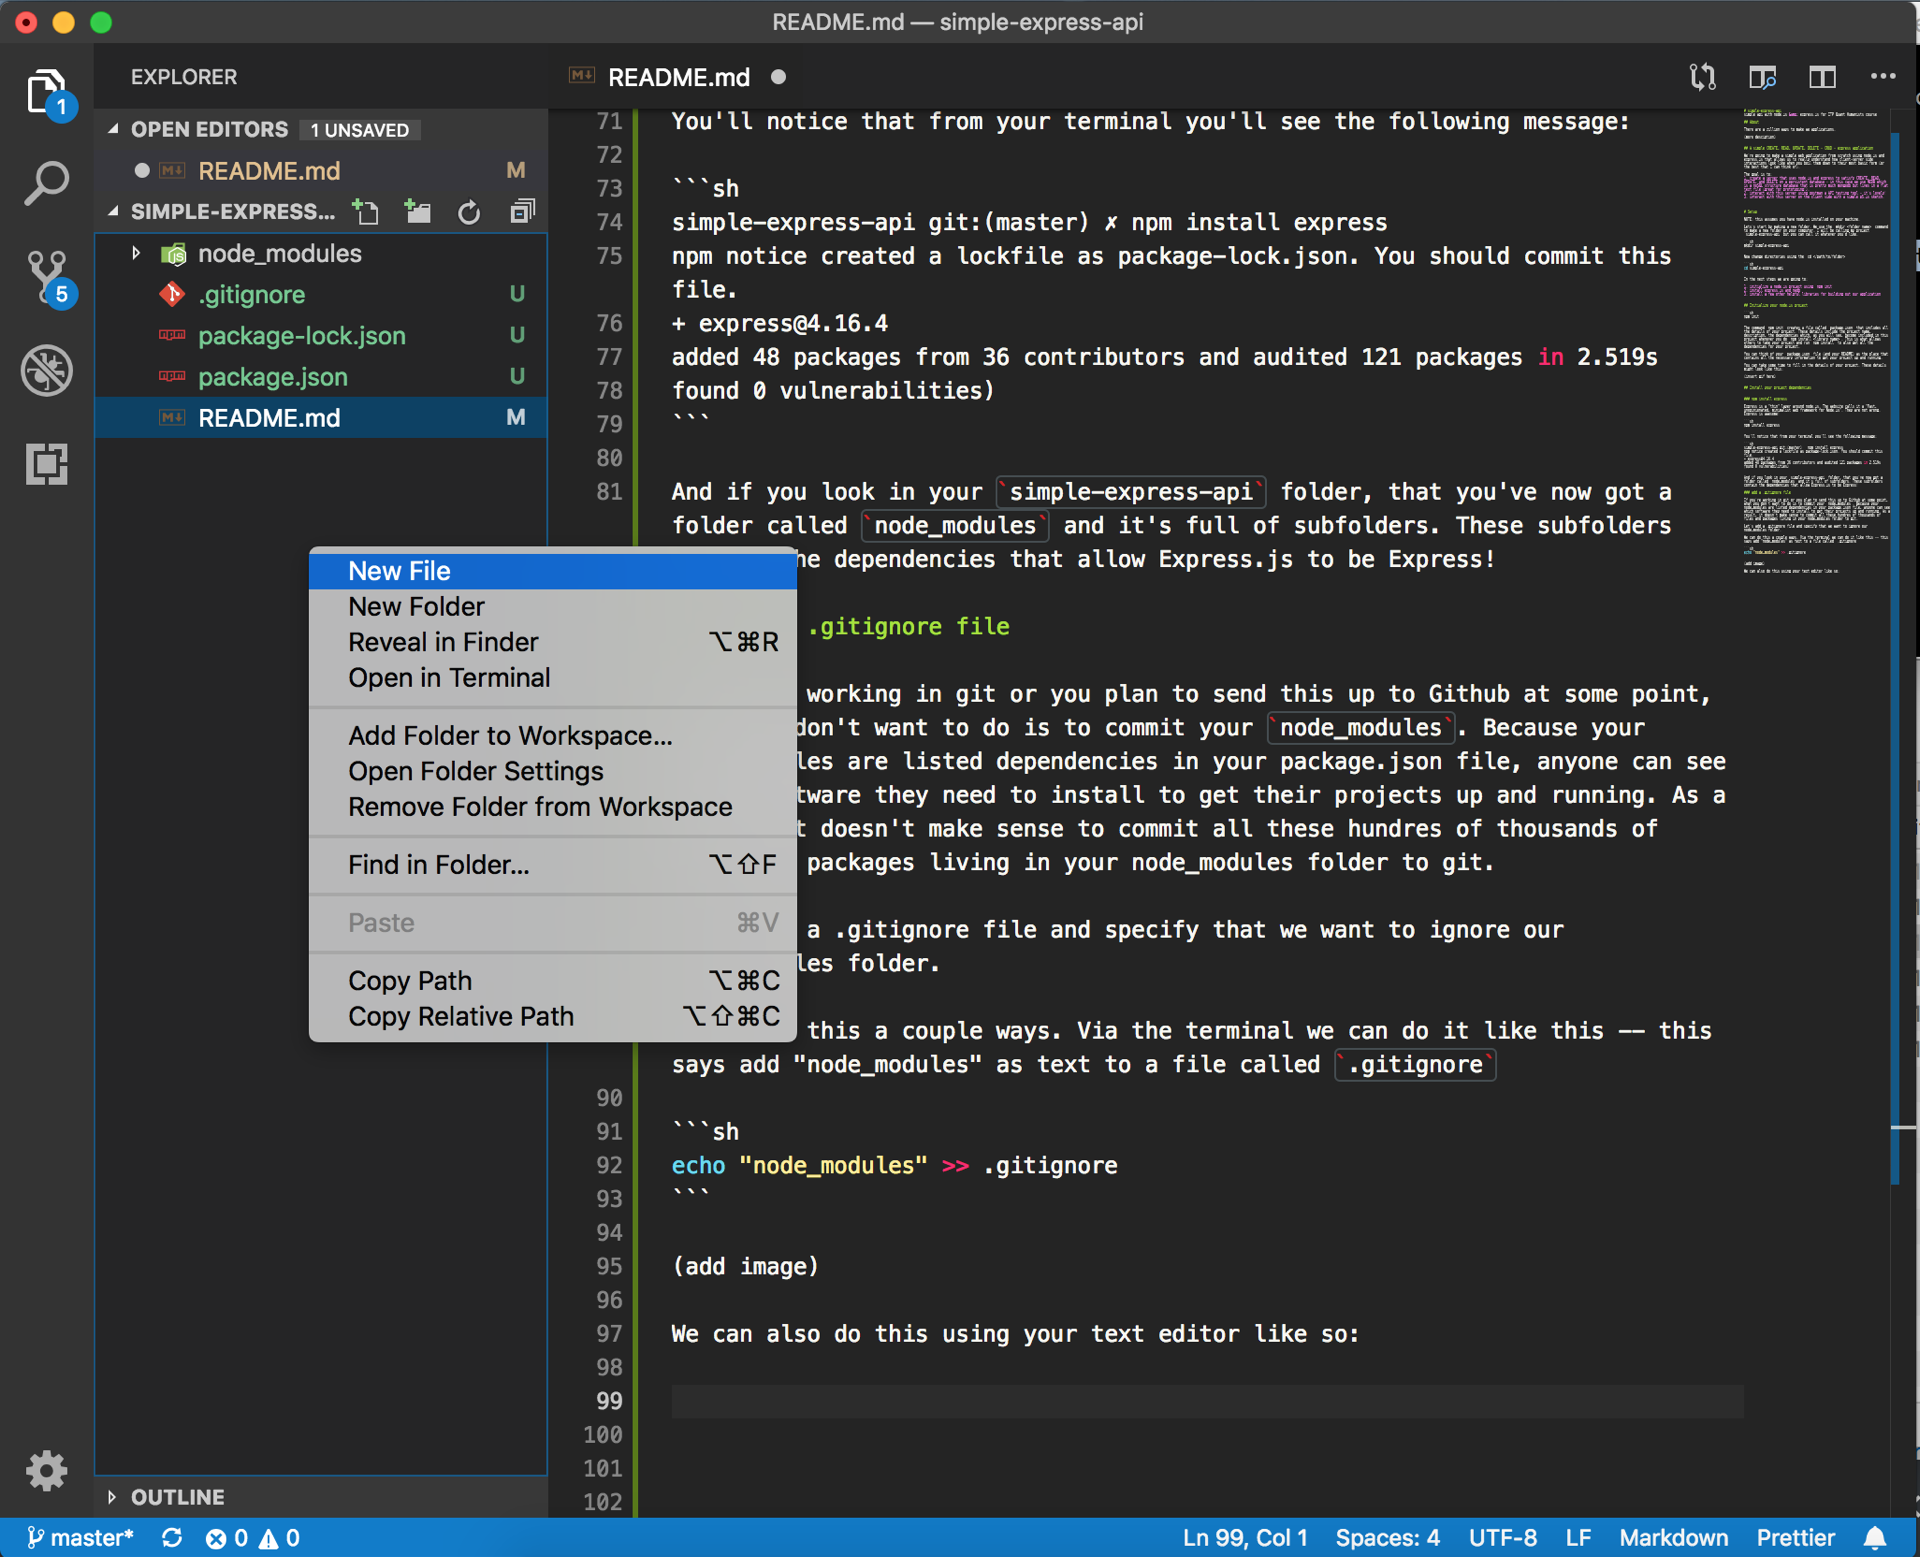Open the markdown preview to the side
1920x1557 pixels.
1762,77
